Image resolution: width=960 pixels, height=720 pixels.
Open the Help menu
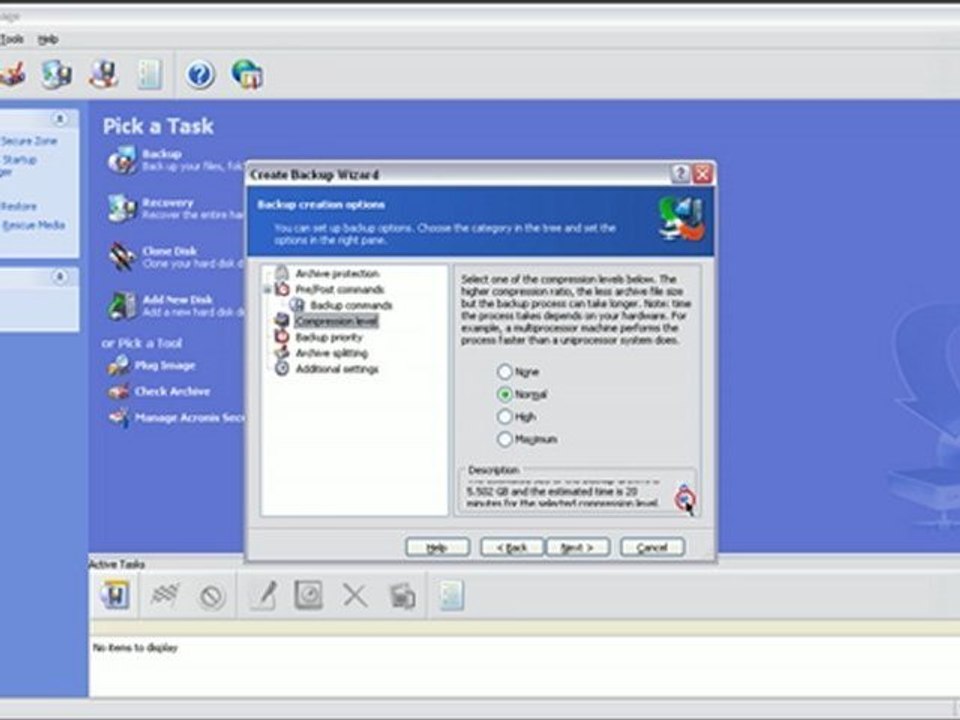tap(48, 39)
